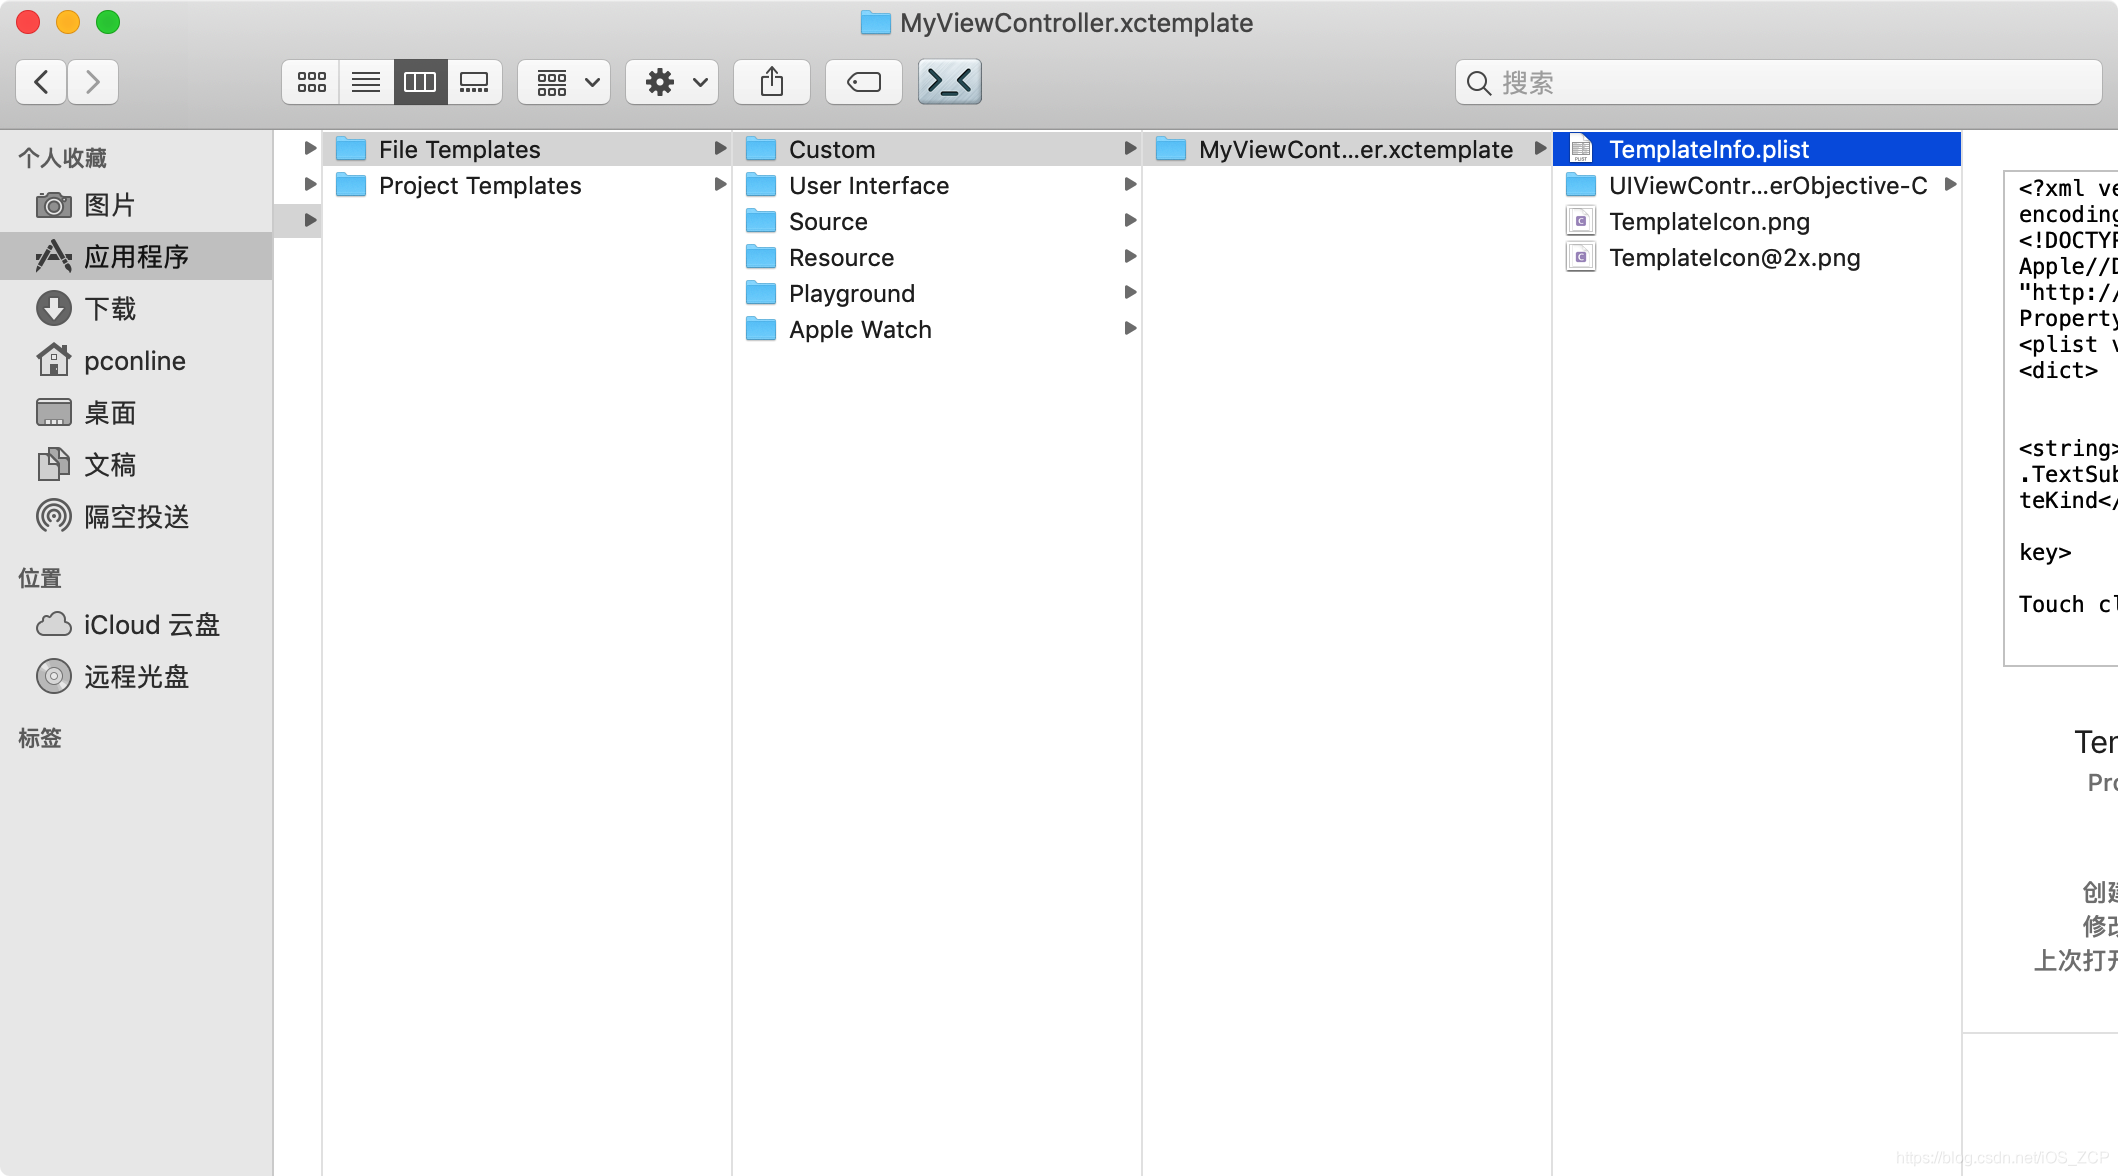The image size is (2118, 1176).
Task: Switch to list view mode
Action: tap(366, 82)
